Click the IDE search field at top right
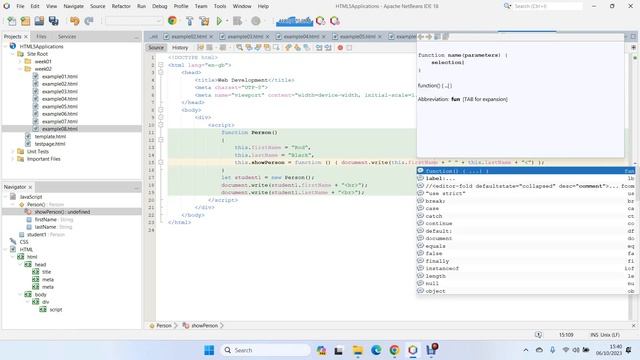The height and width of the screenshot is (360, 640). click(x=547, y=6)
